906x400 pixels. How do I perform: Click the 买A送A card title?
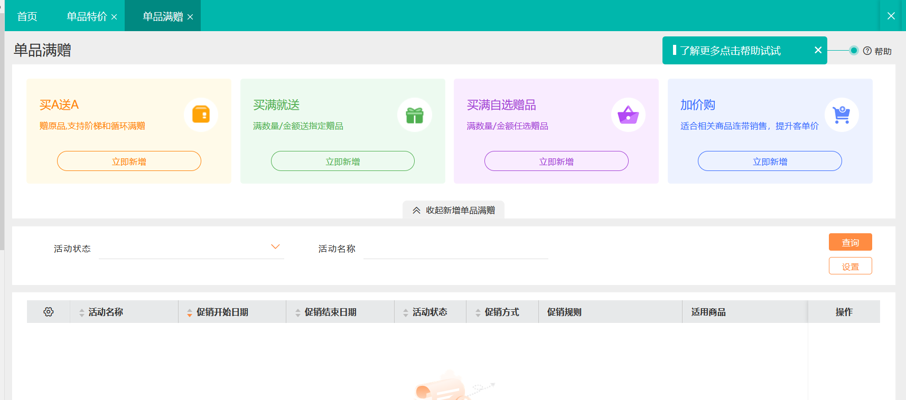pyautogui.click(x=59, y=105)
